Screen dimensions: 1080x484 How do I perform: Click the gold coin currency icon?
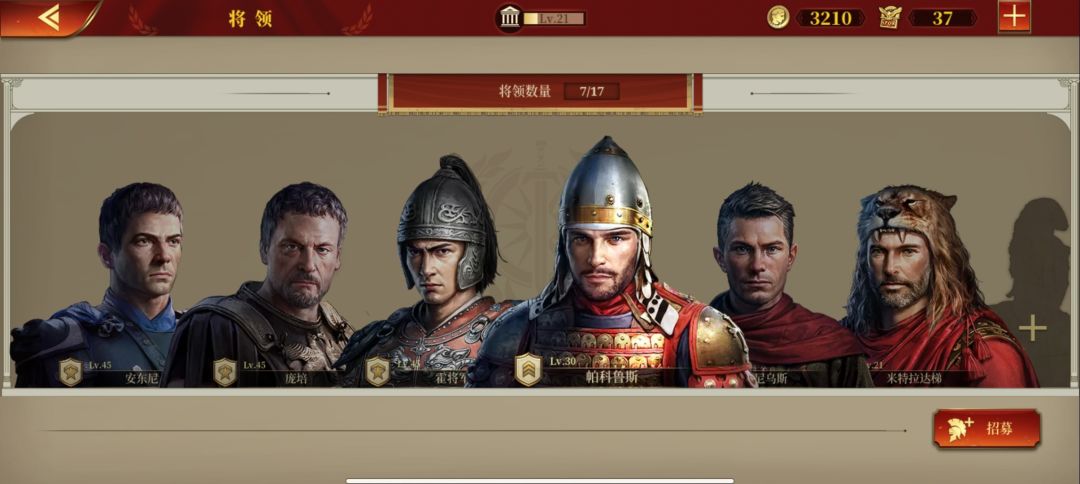(778, 18)
